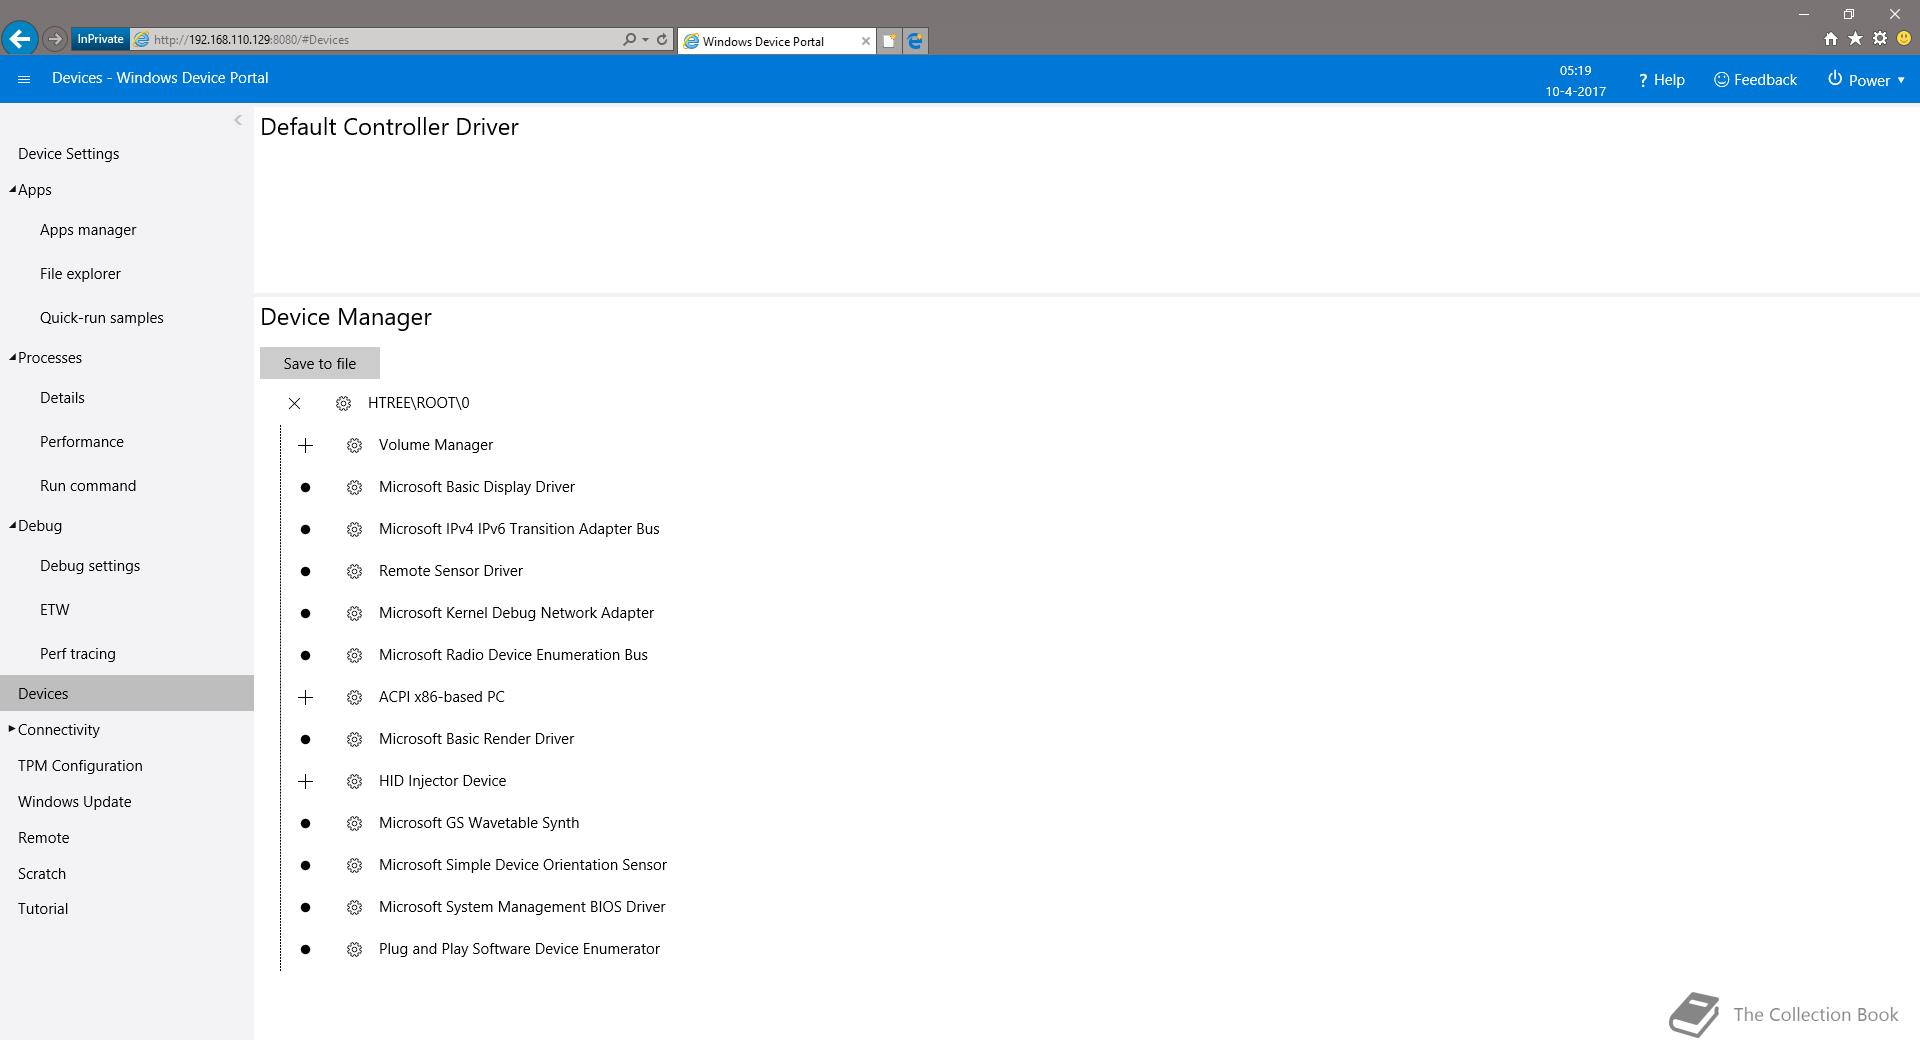Collapse the HTREE\ROOT\0 tree node
1920x1040 pixels.
294,403
